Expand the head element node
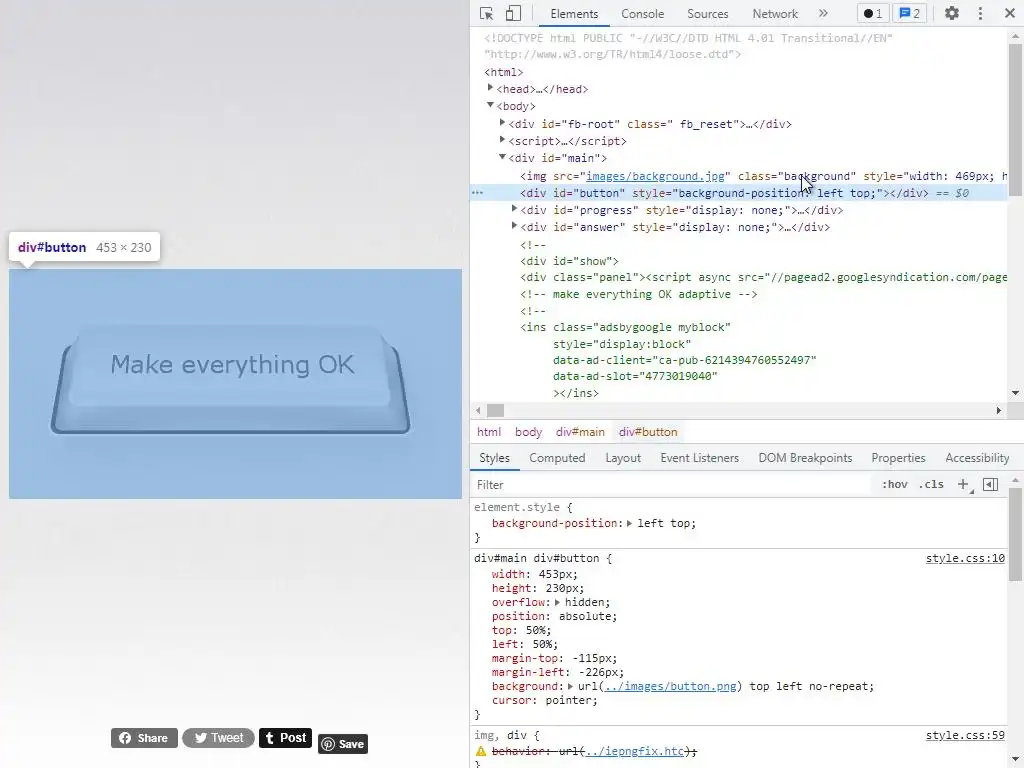1024x768 pixels. pyautogui.click(x=490, y=88)
